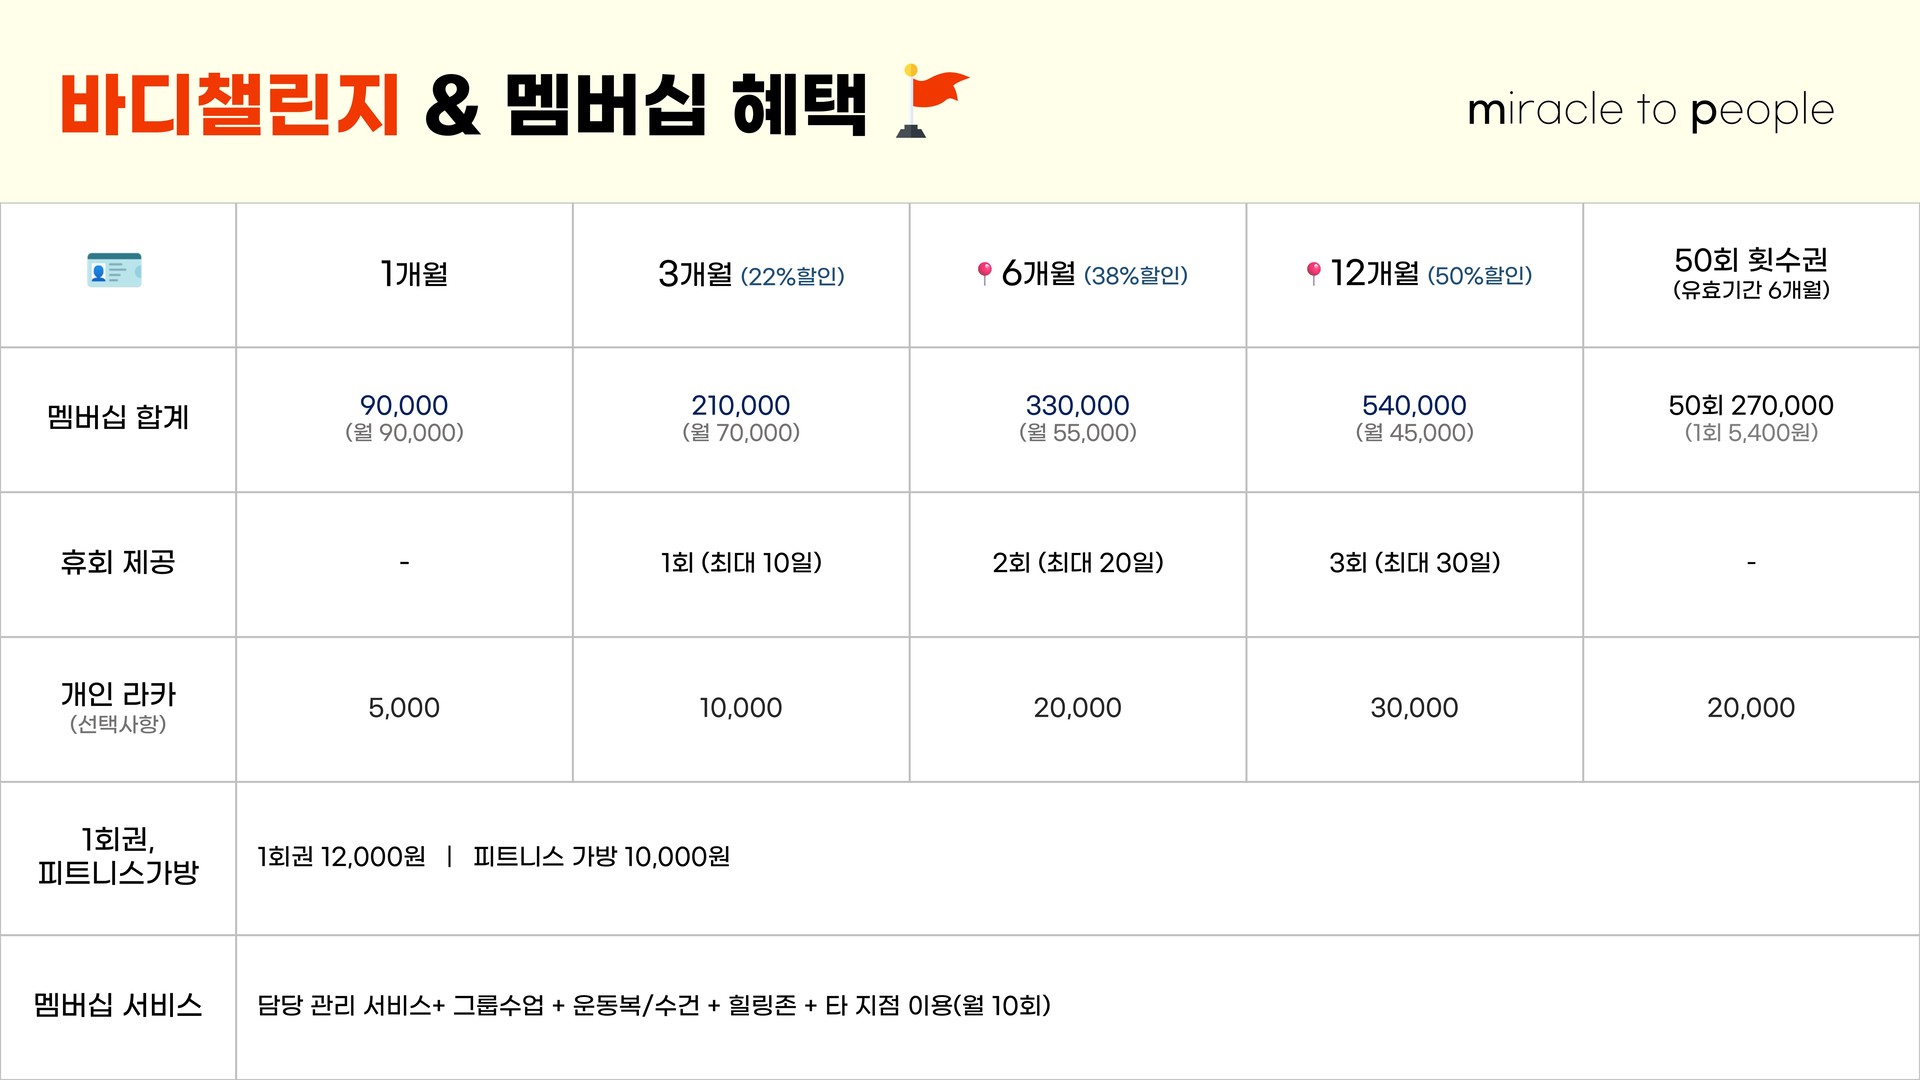The width and height of the screenshot is (1920, 1080).
Task: Click the 멤버십 합계 row label
Action: point(118,417)
